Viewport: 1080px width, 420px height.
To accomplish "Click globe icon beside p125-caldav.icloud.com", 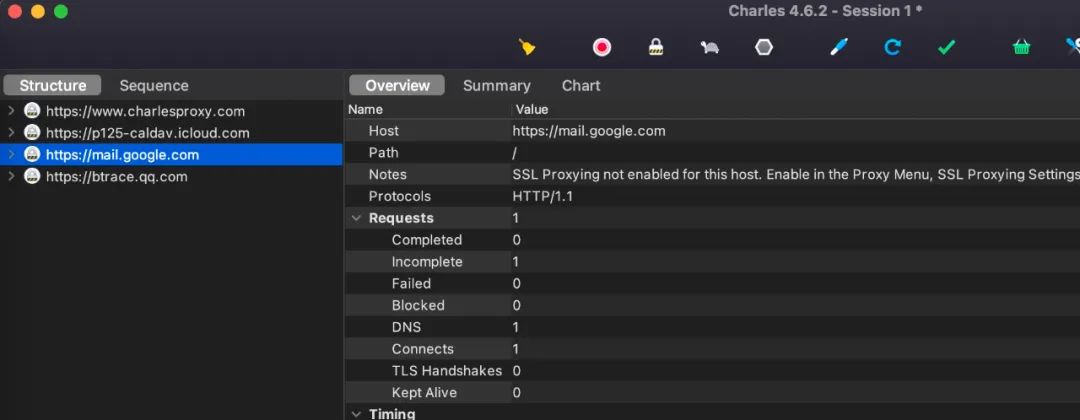I will coord(32,132).
